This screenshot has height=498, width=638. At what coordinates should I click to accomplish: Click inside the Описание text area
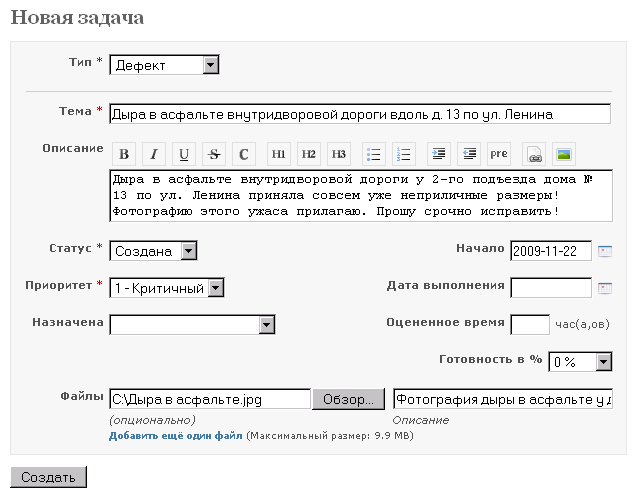[x=361, y=196]
